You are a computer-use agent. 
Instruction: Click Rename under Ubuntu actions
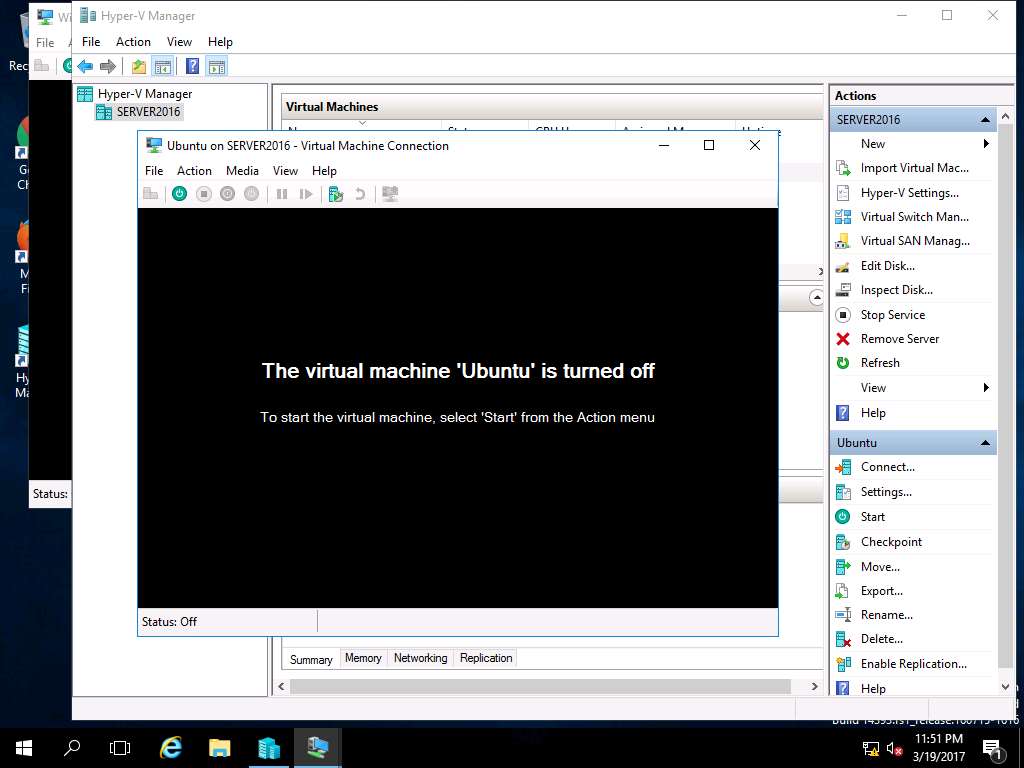tap(886, 615)
